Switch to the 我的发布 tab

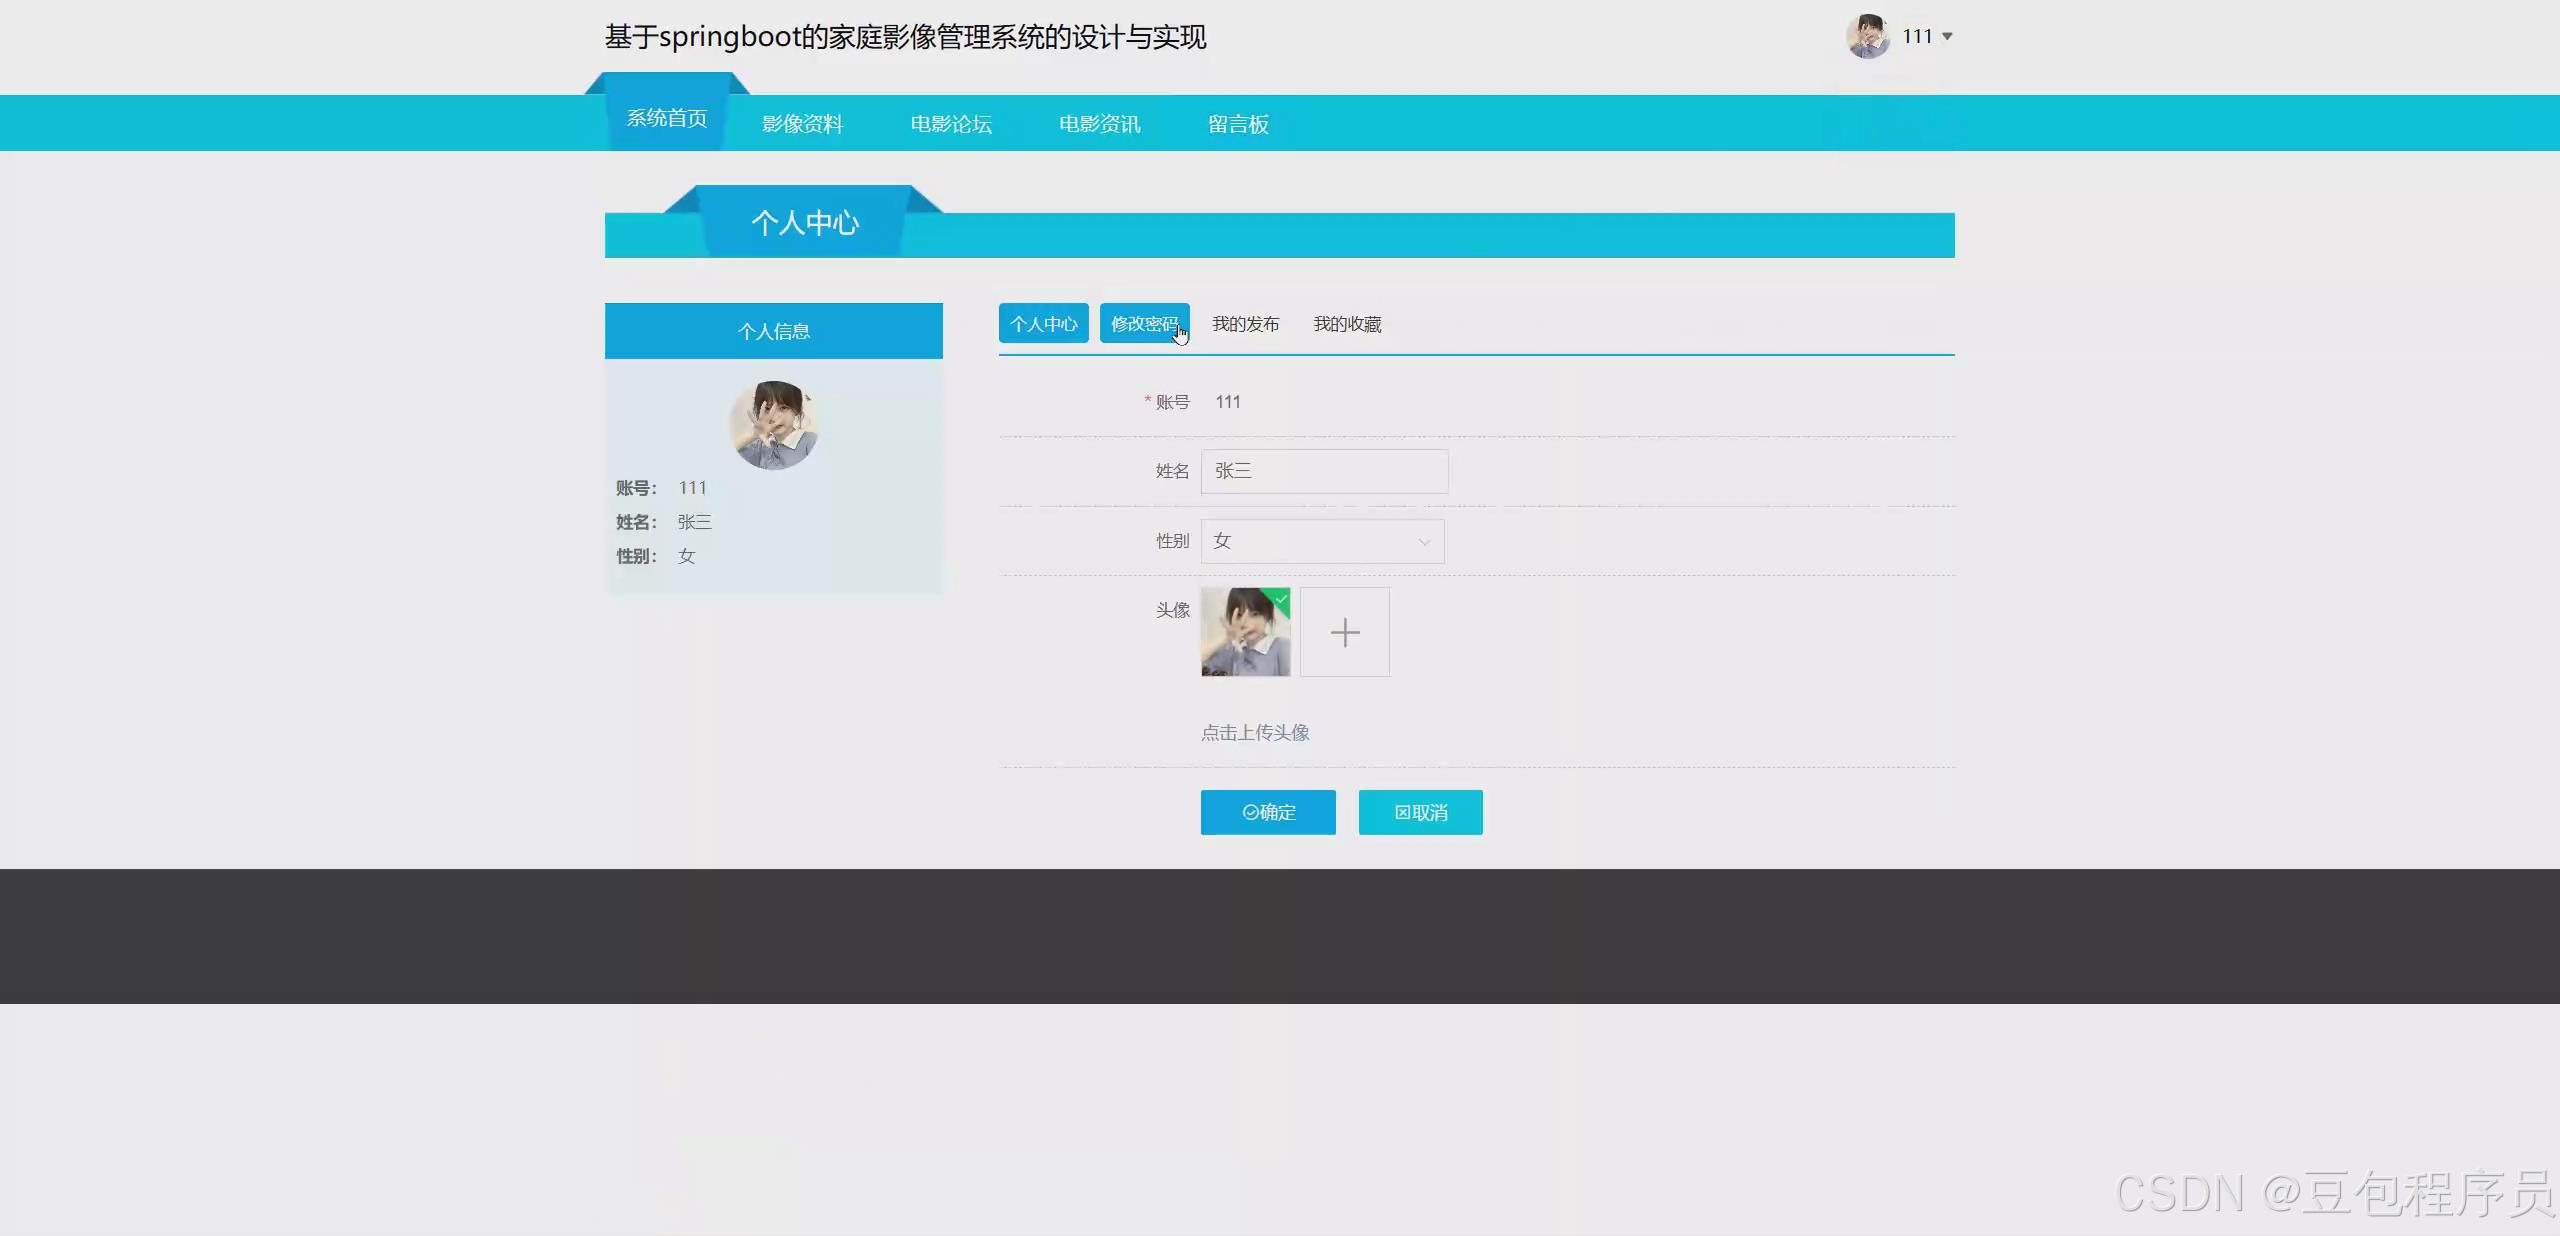pyautogui.click(x=1246, y=323)
